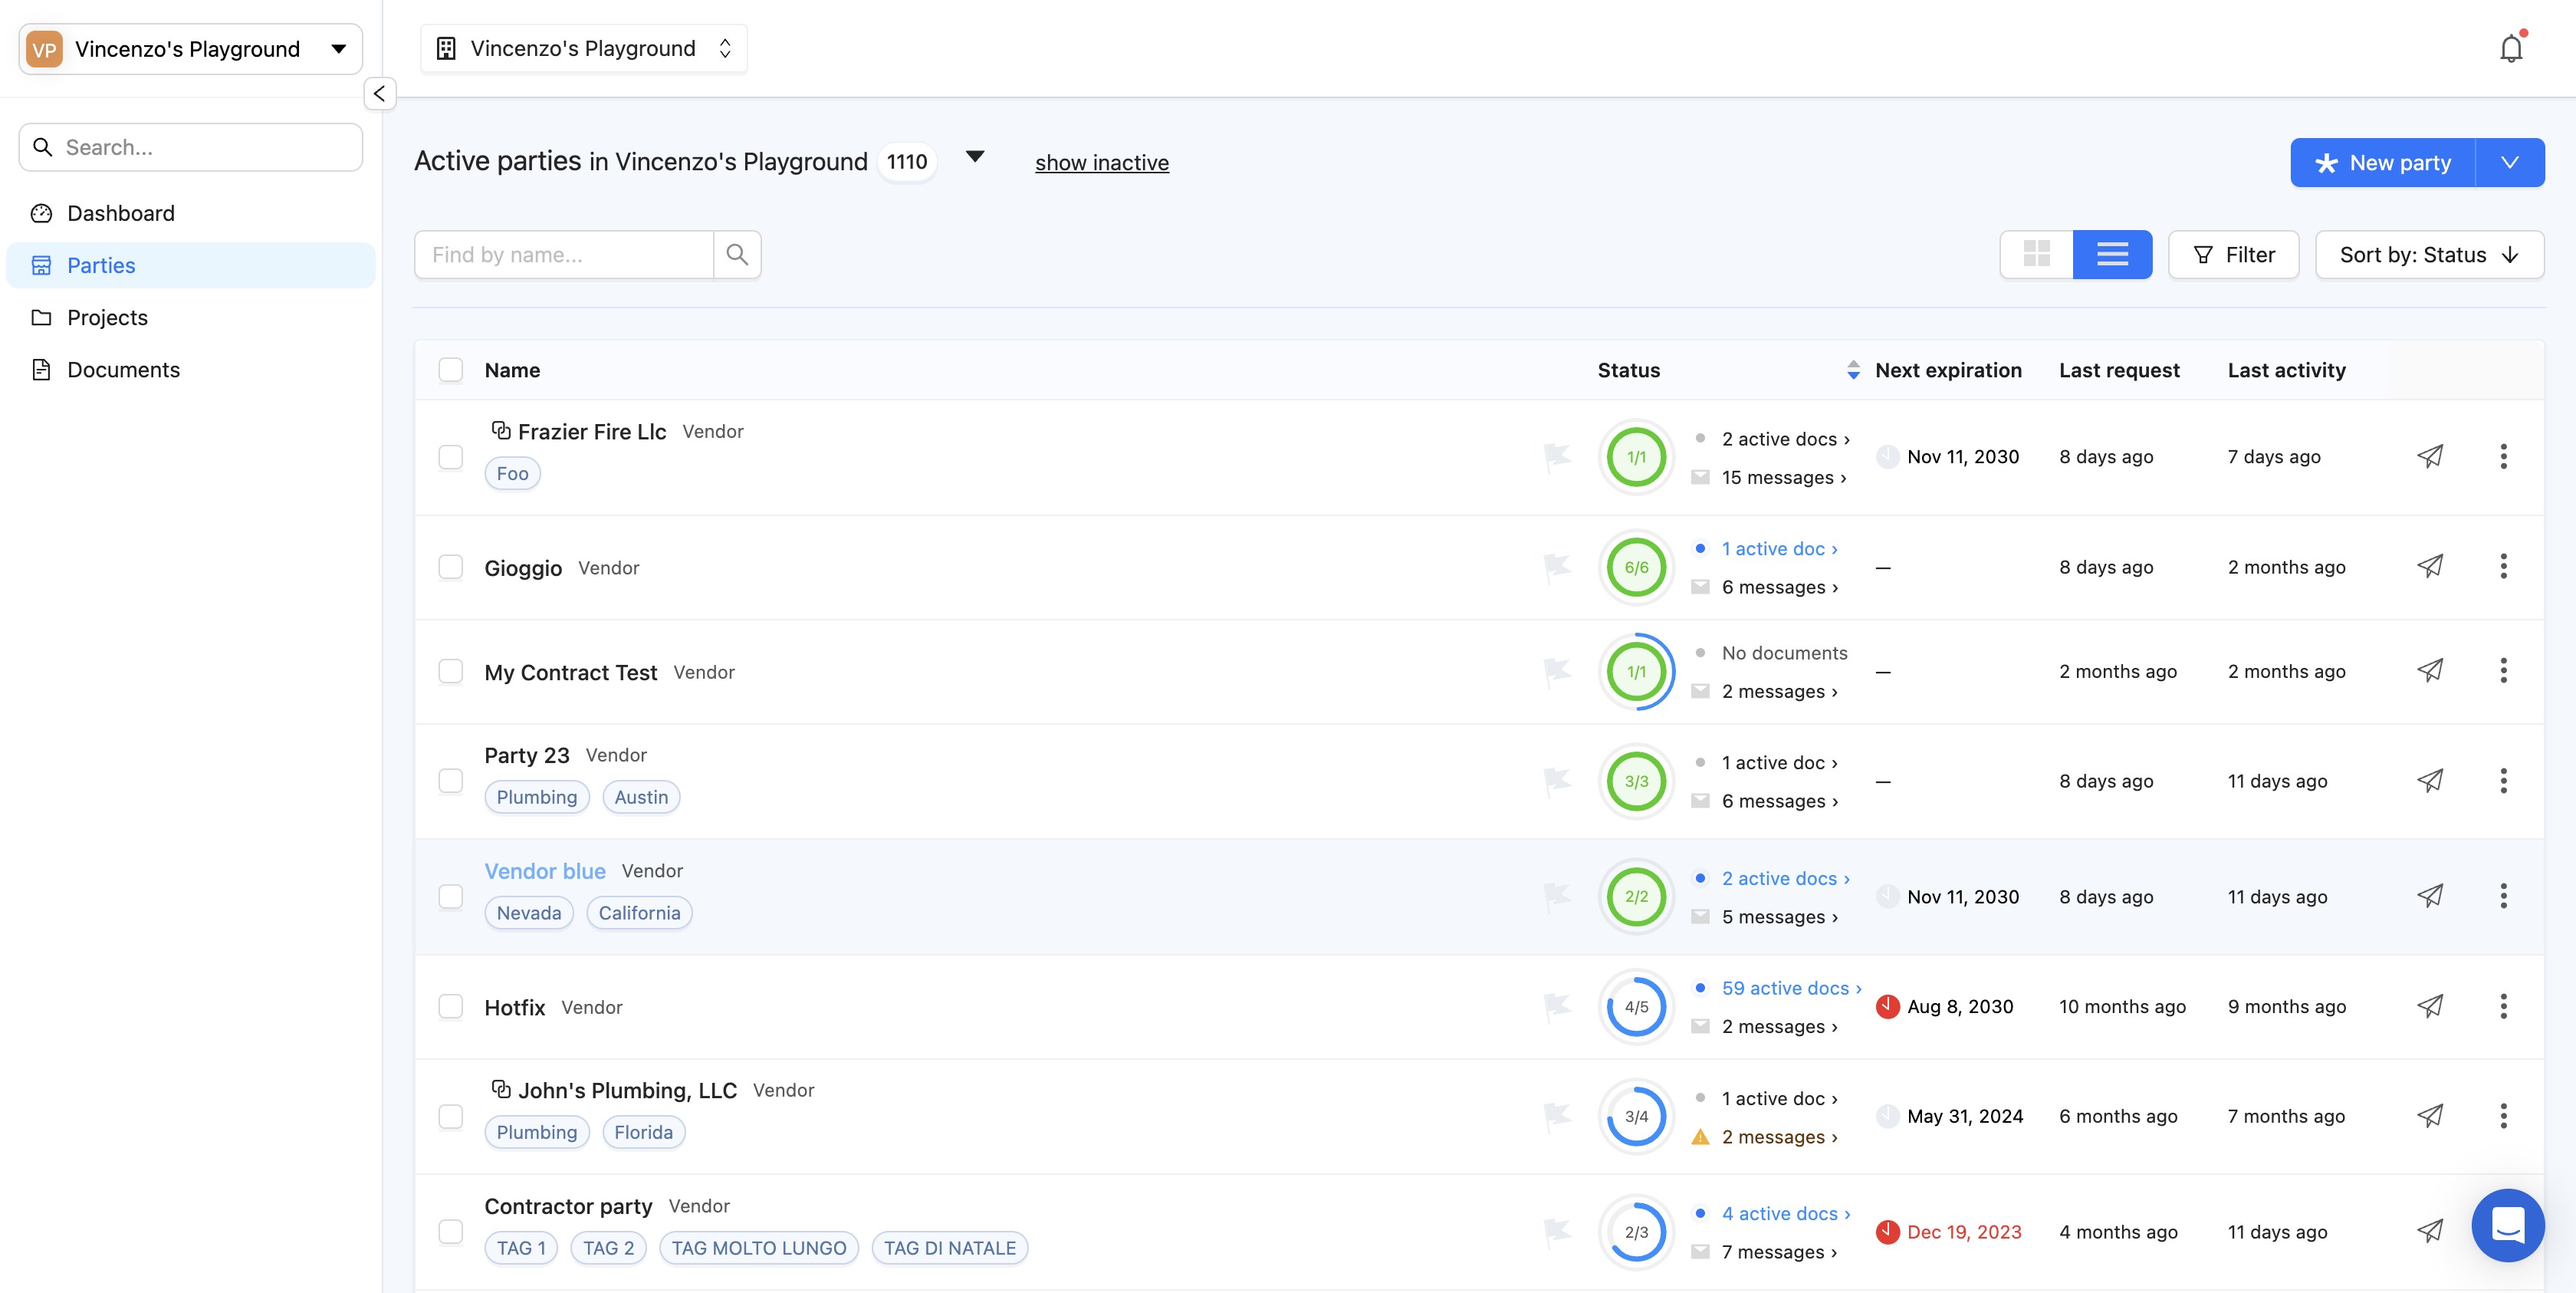Open the Filter button

[x=2233, y=254]
